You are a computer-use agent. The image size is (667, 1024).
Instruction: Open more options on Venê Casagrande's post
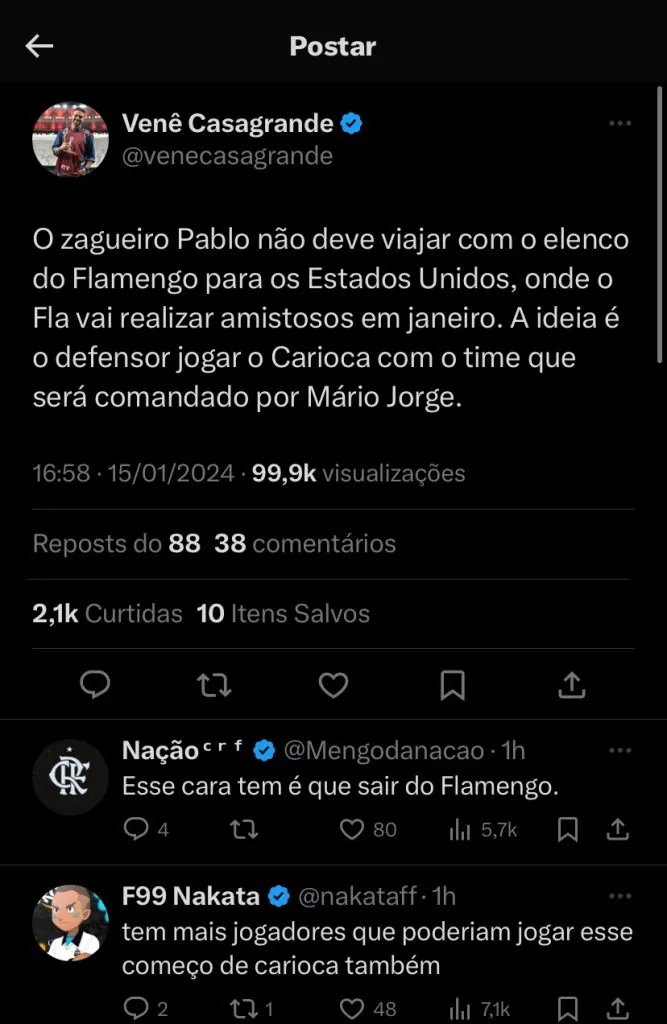620,124
